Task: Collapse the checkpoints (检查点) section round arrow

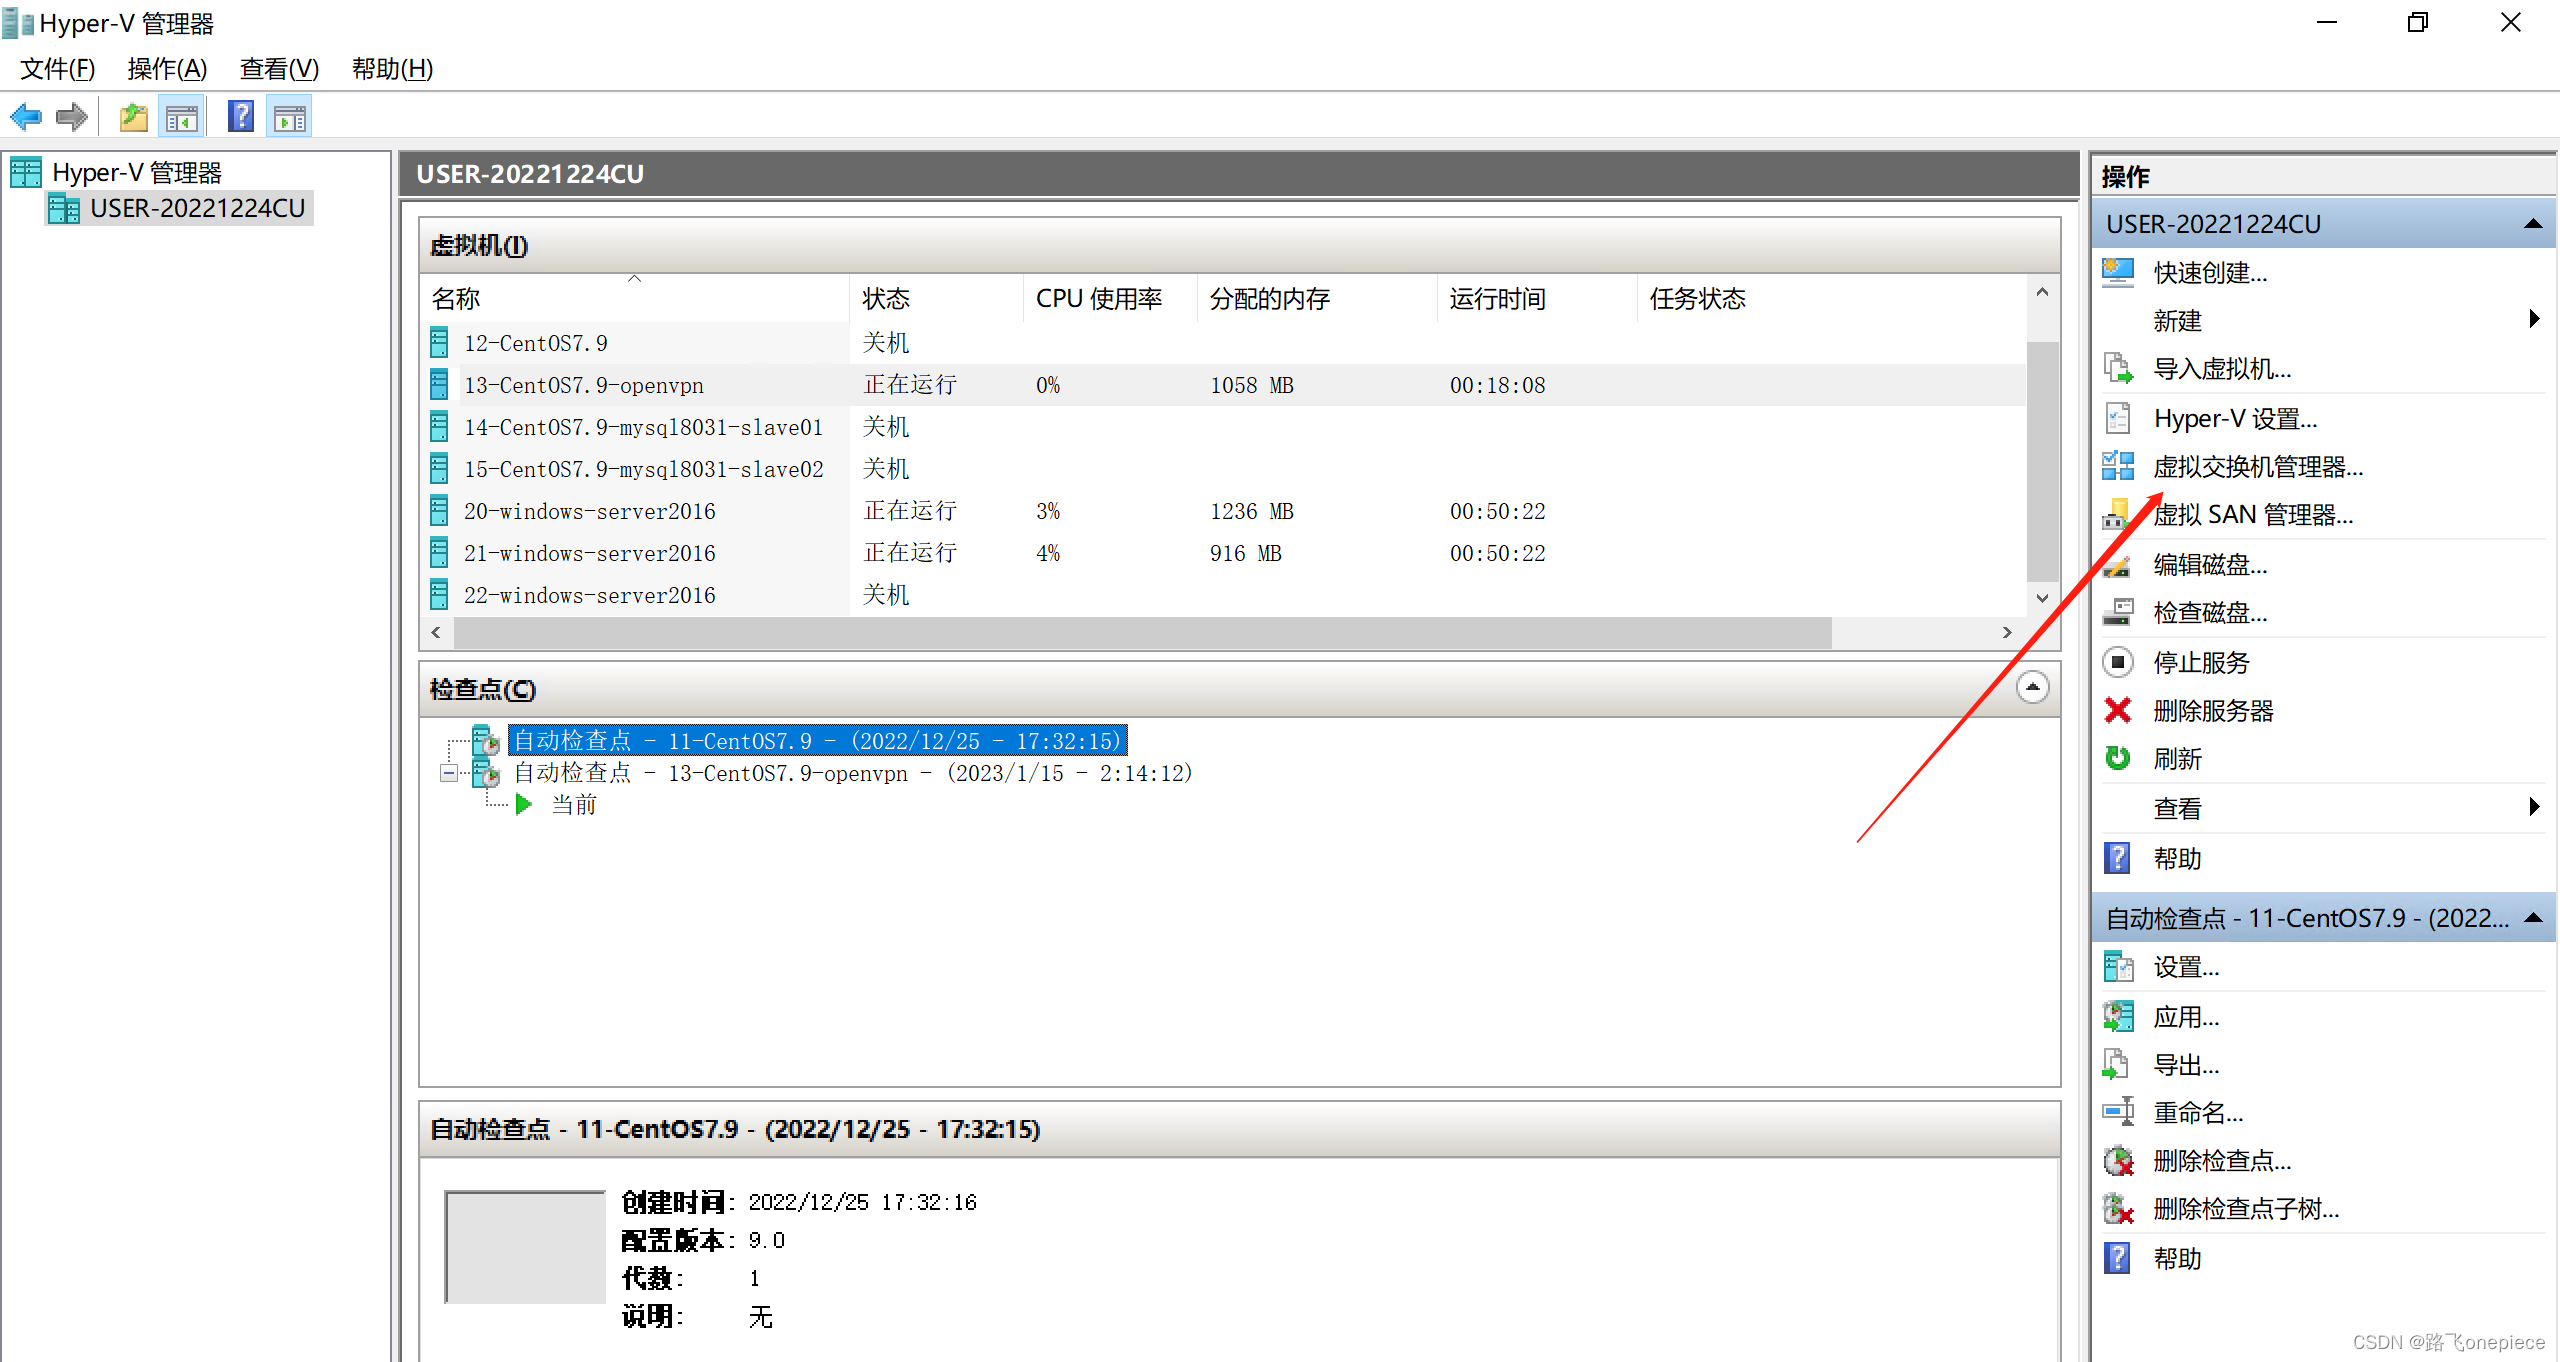Action: click(2032, 688)
